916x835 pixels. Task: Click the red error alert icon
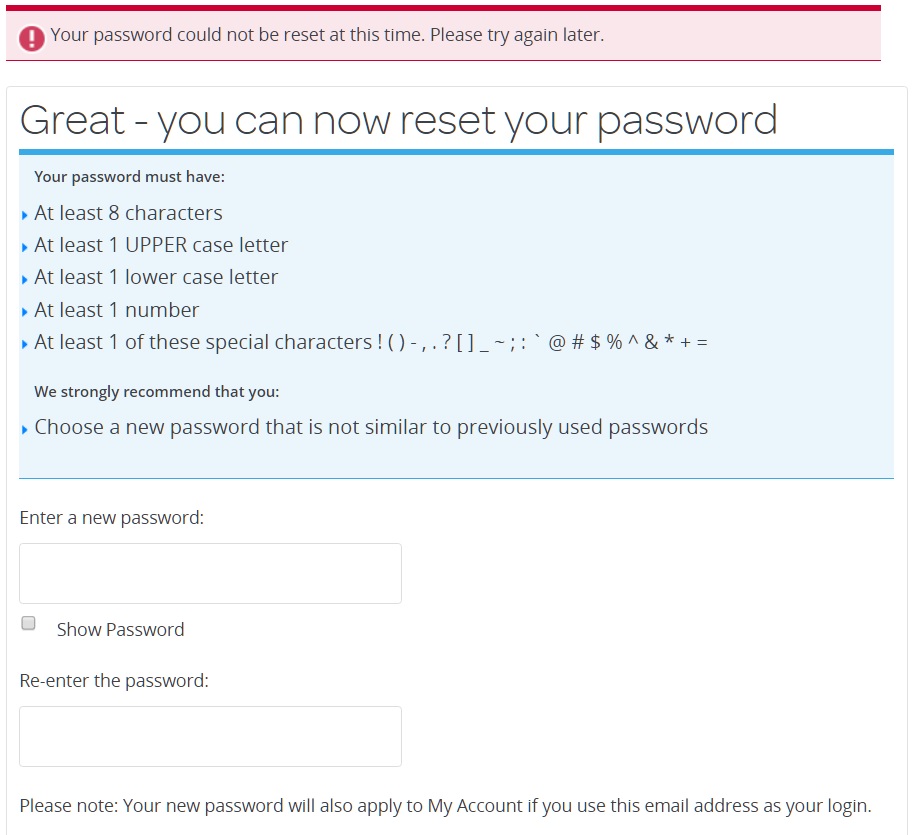coord(32,38)
